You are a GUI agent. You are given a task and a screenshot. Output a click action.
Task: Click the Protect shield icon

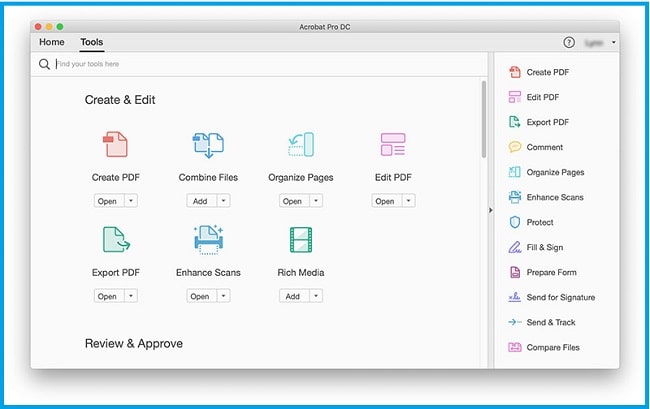tap(514, 222)
